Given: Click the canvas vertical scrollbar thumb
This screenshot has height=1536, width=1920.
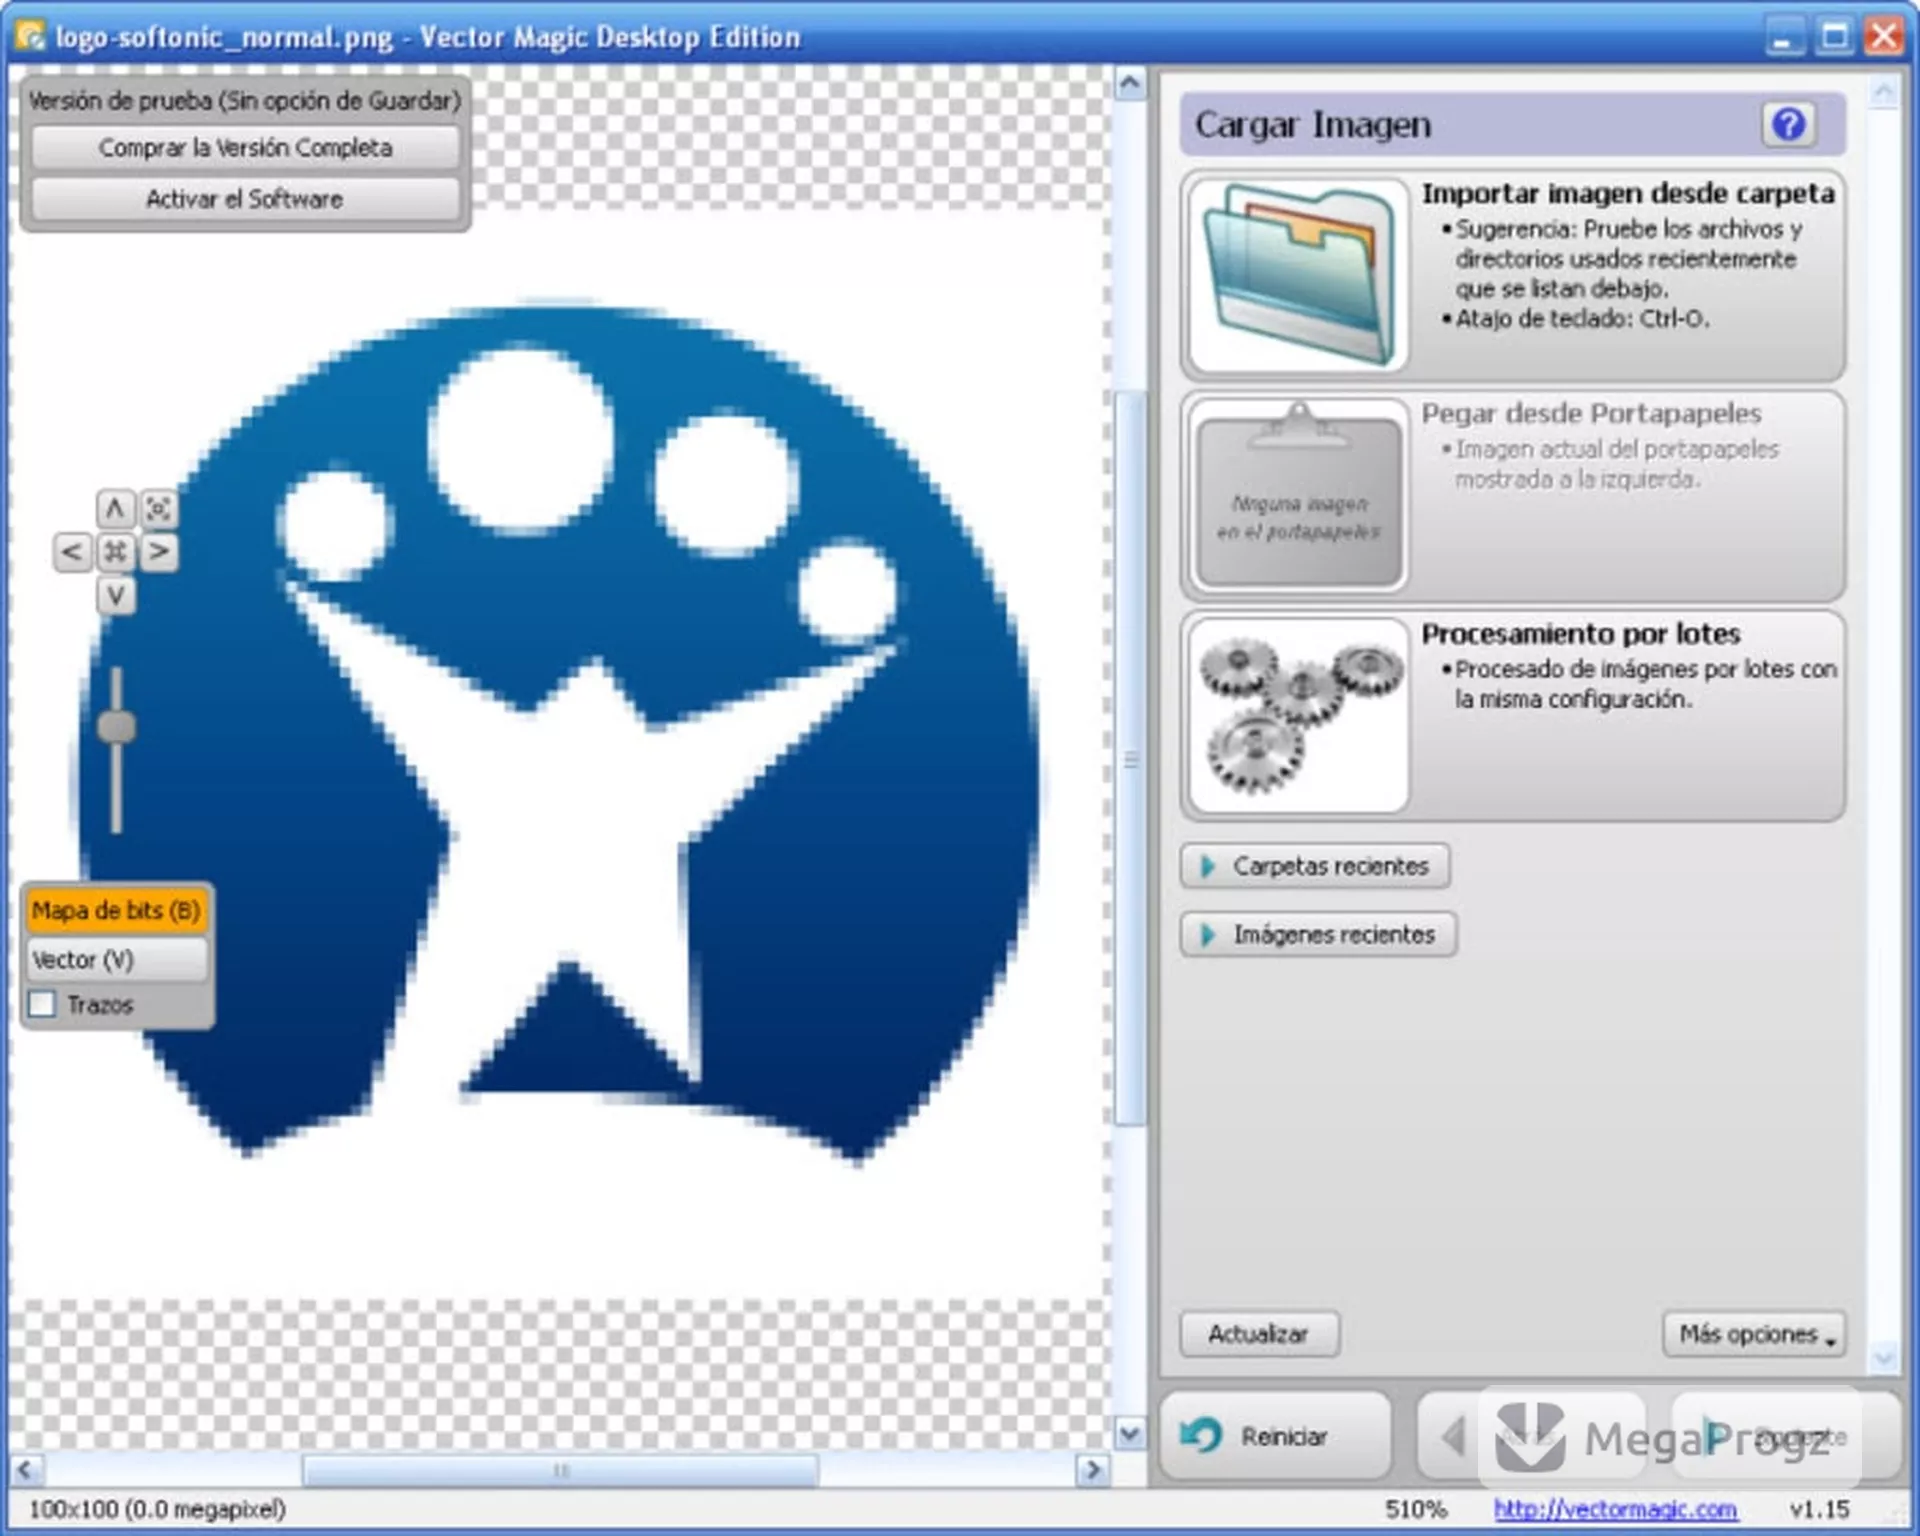Looking at the screenshot, I should pos(1130,760).
